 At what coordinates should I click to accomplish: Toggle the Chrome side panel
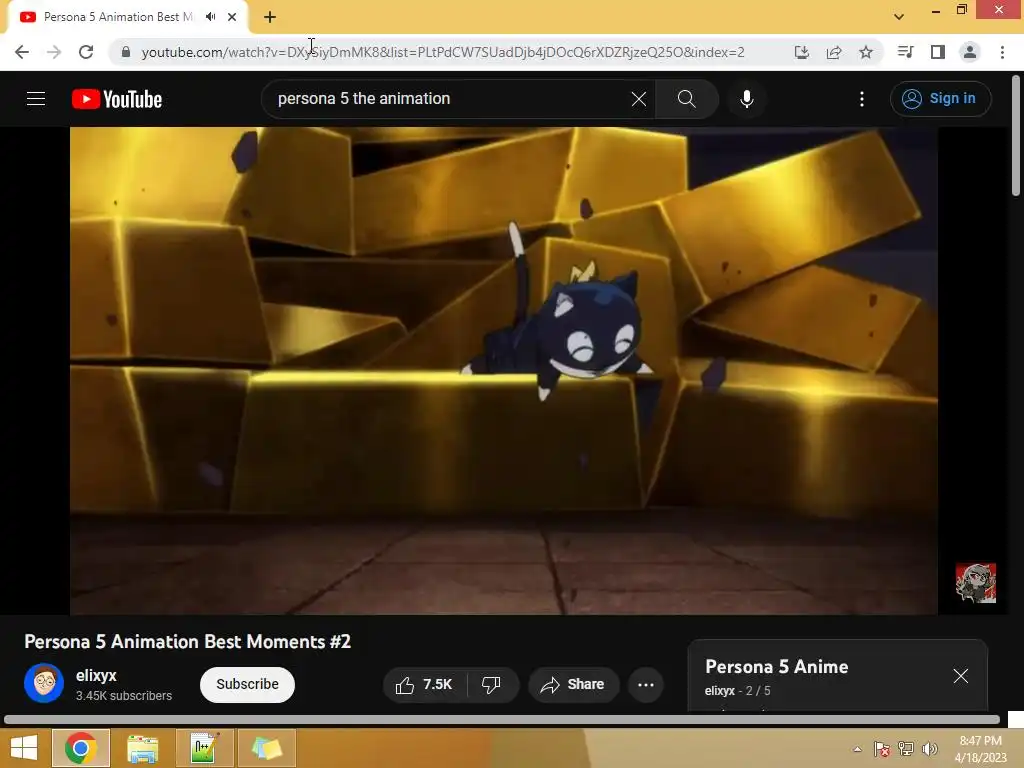(938, 52)
